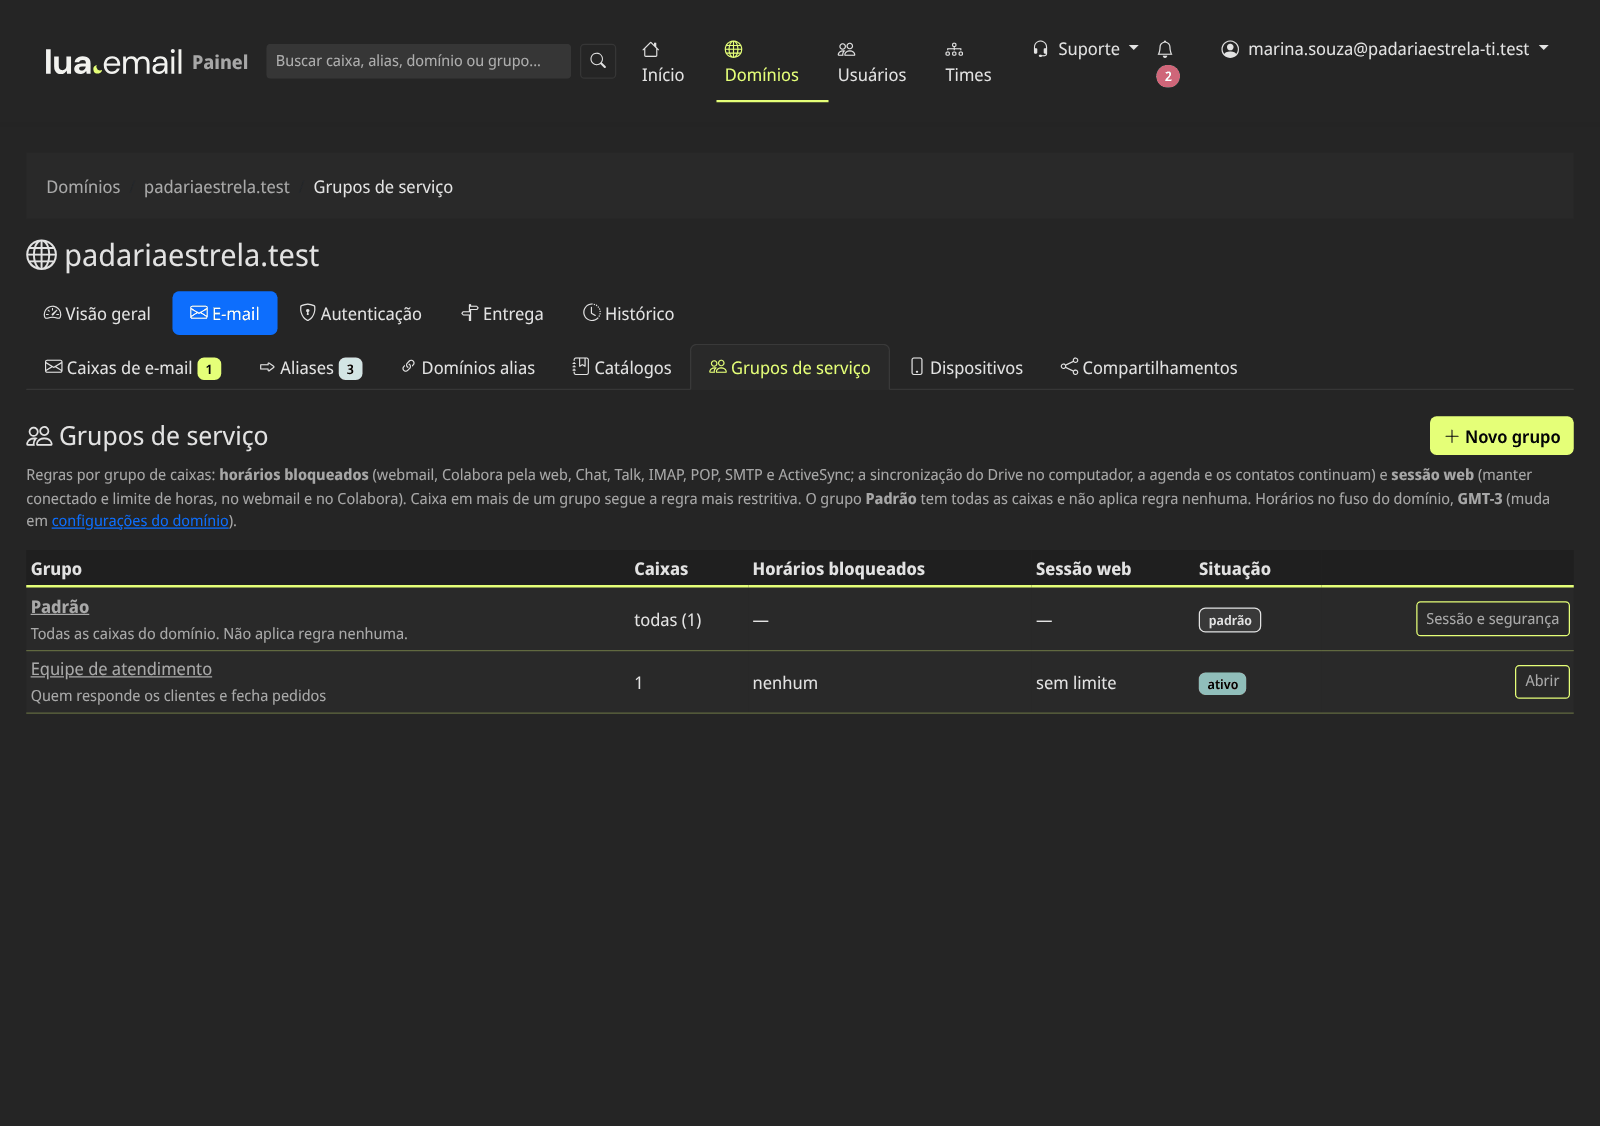This screenshot has height=1126, width=1600.
Task: Open Domínios in top navigation
Action: coord(762,62)
